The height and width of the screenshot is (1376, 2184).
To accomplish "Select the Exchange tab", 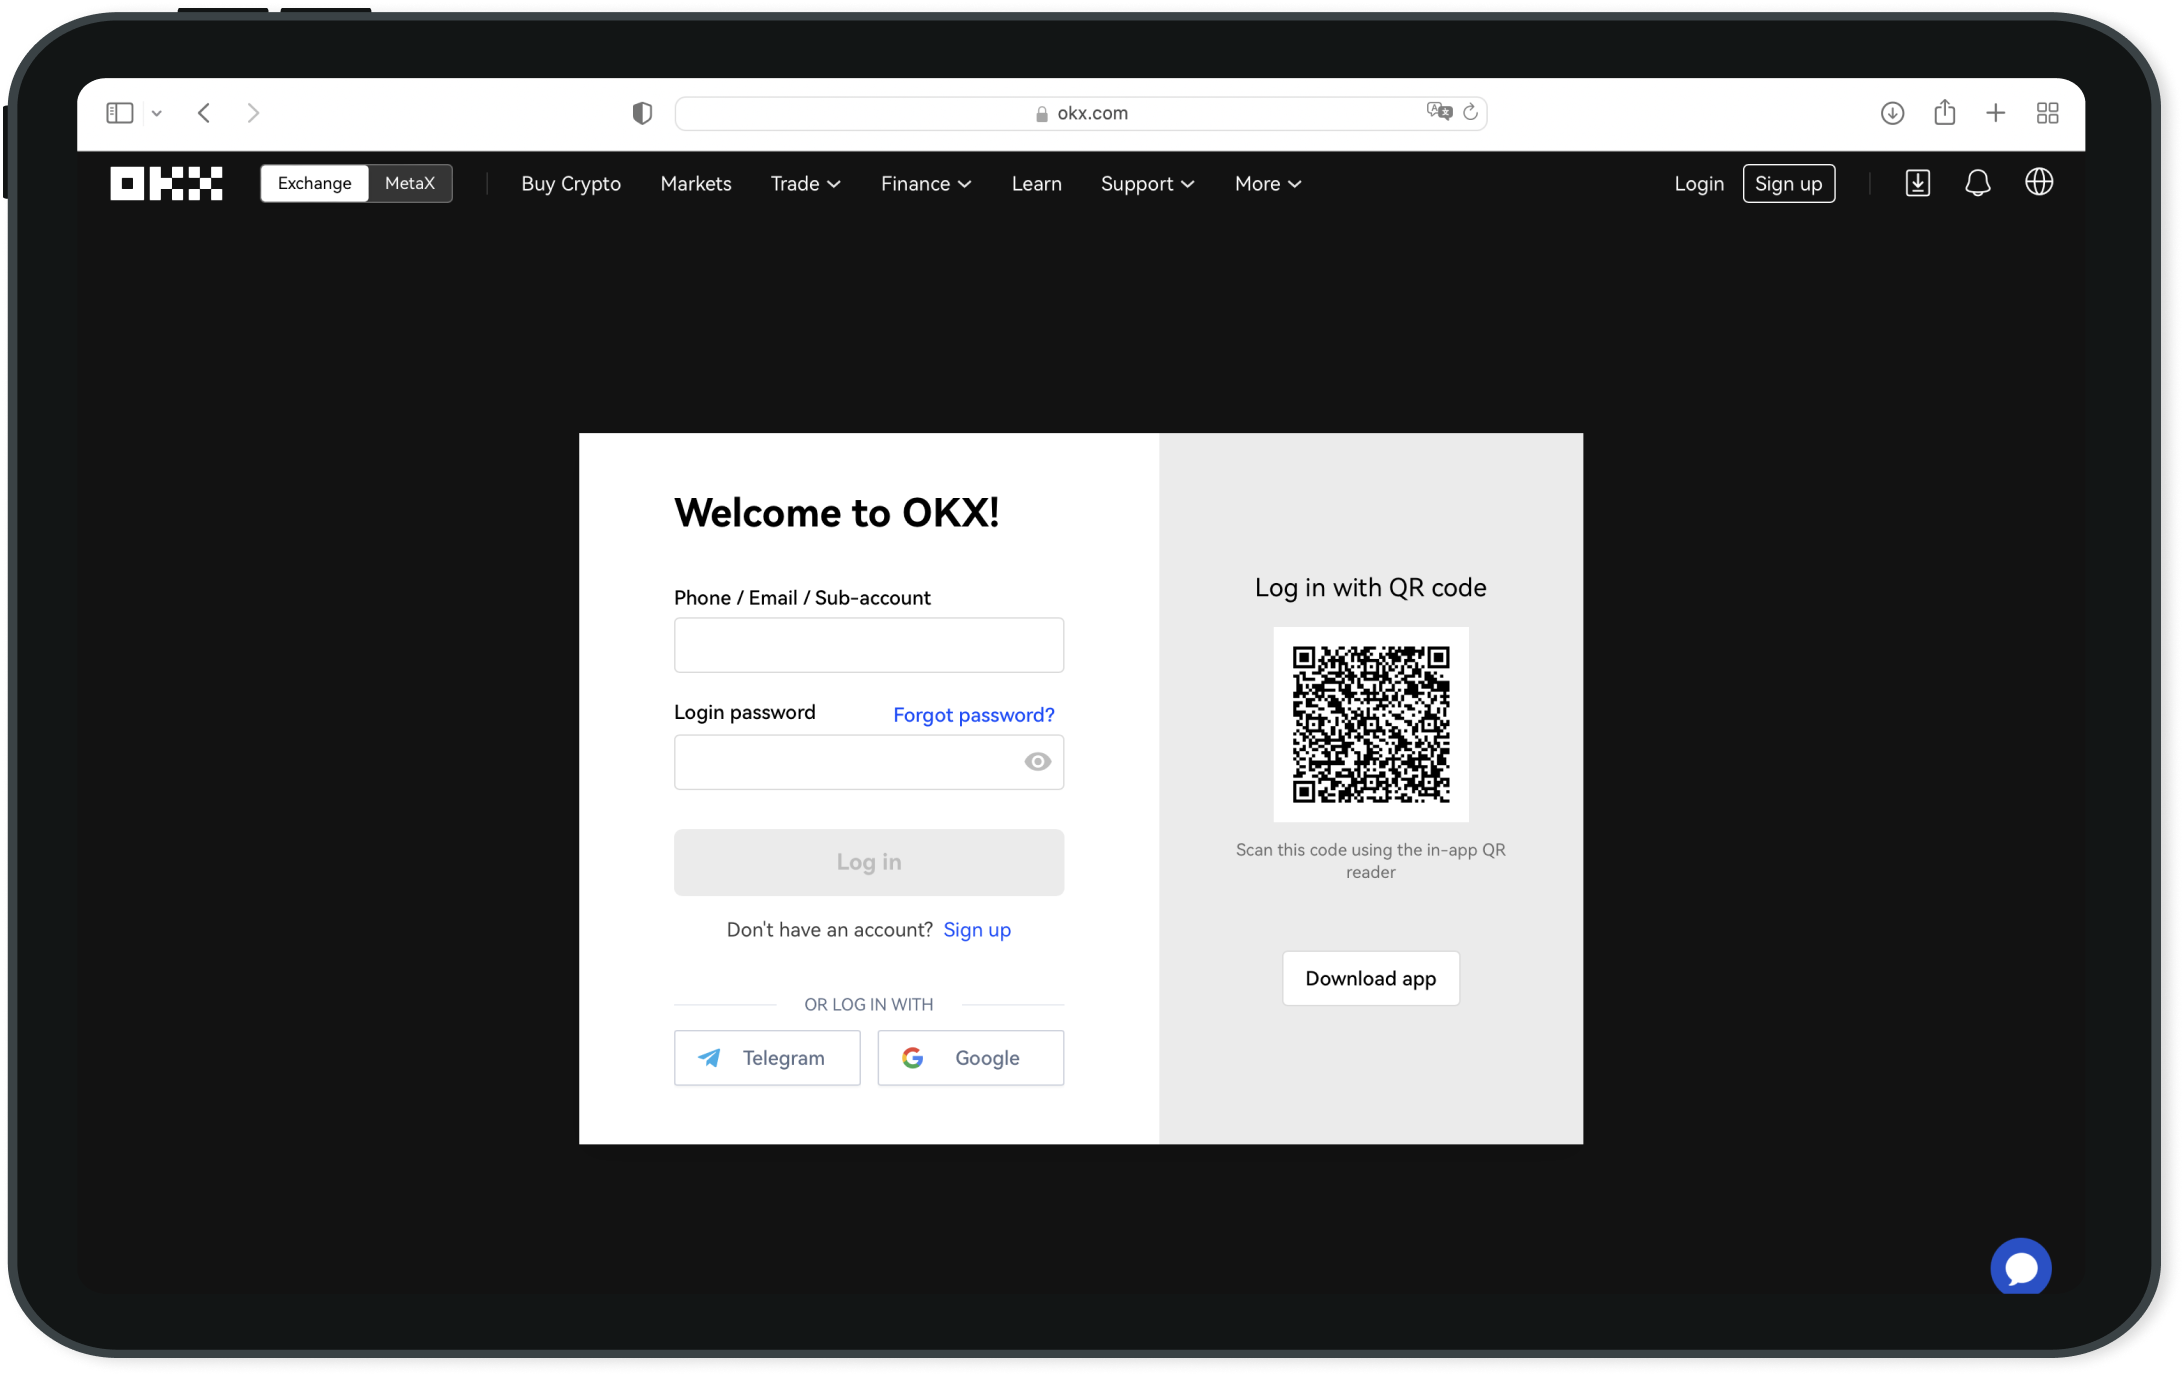I will tap(314, 182).
